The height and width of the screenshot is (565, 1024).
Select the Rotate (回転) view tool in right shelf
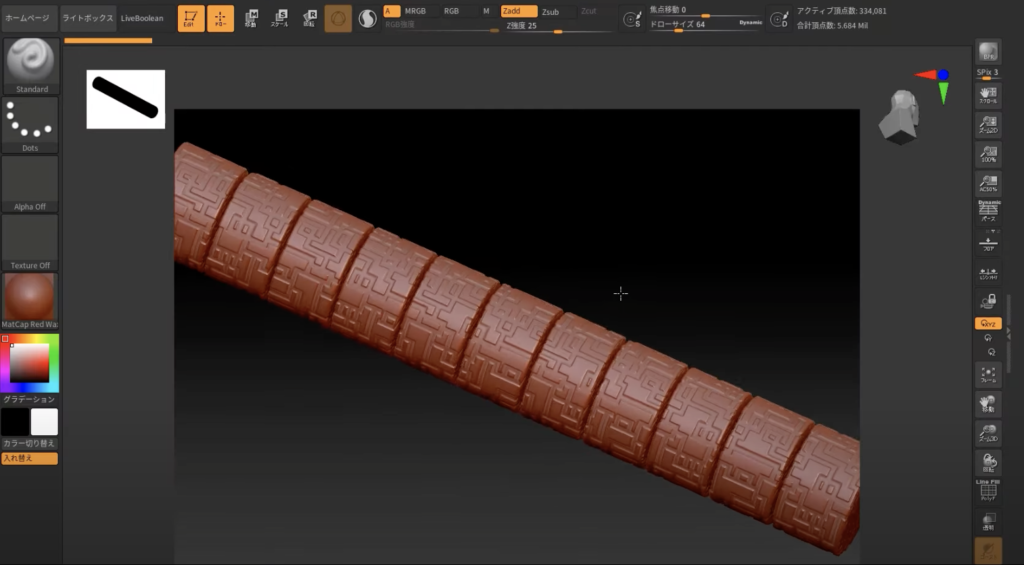(988, 463)
